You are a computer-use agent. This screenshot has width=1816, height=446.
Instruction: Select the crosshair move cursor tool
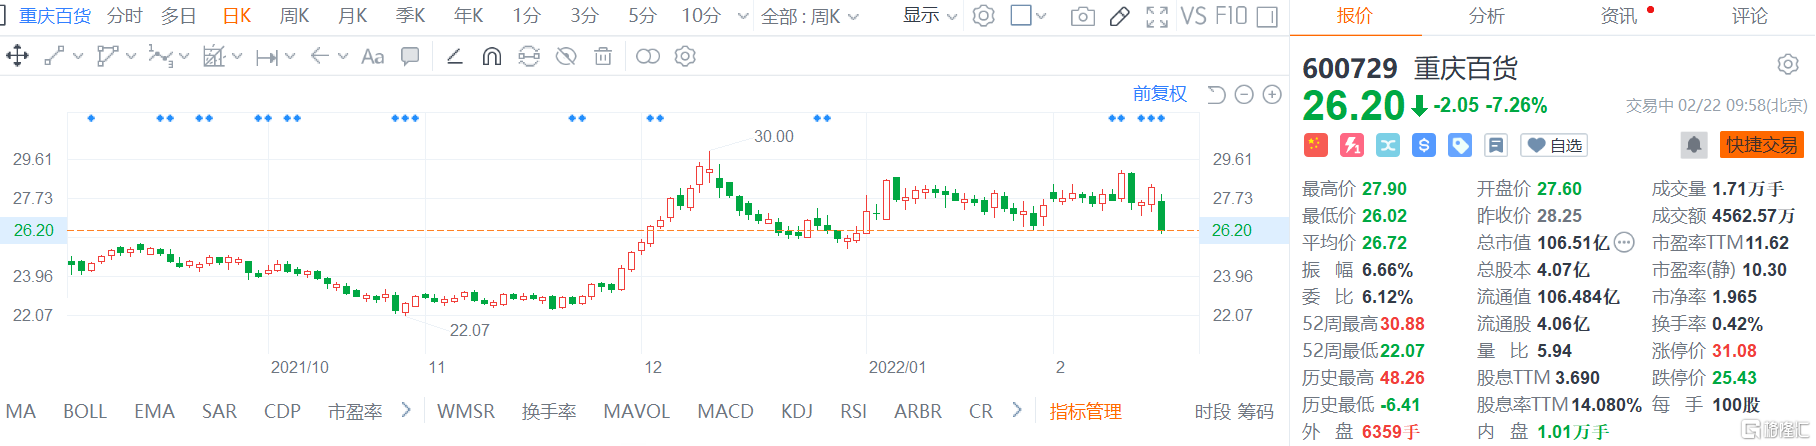[17, 56]
